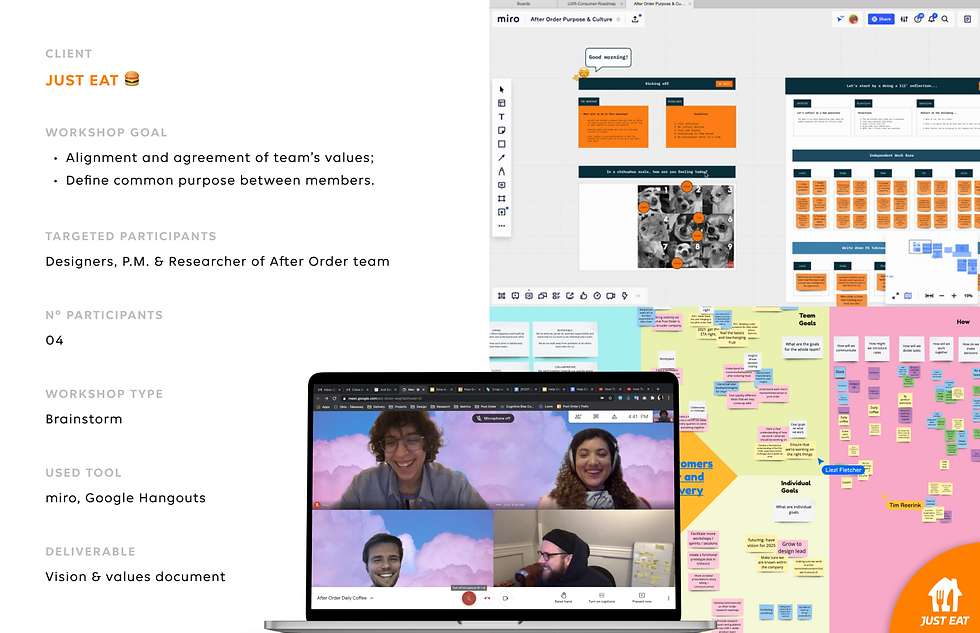Image resolution: width=980 pixels, height=633 pixels.
Task: Click the Share button in Miro
Action: 881,19
